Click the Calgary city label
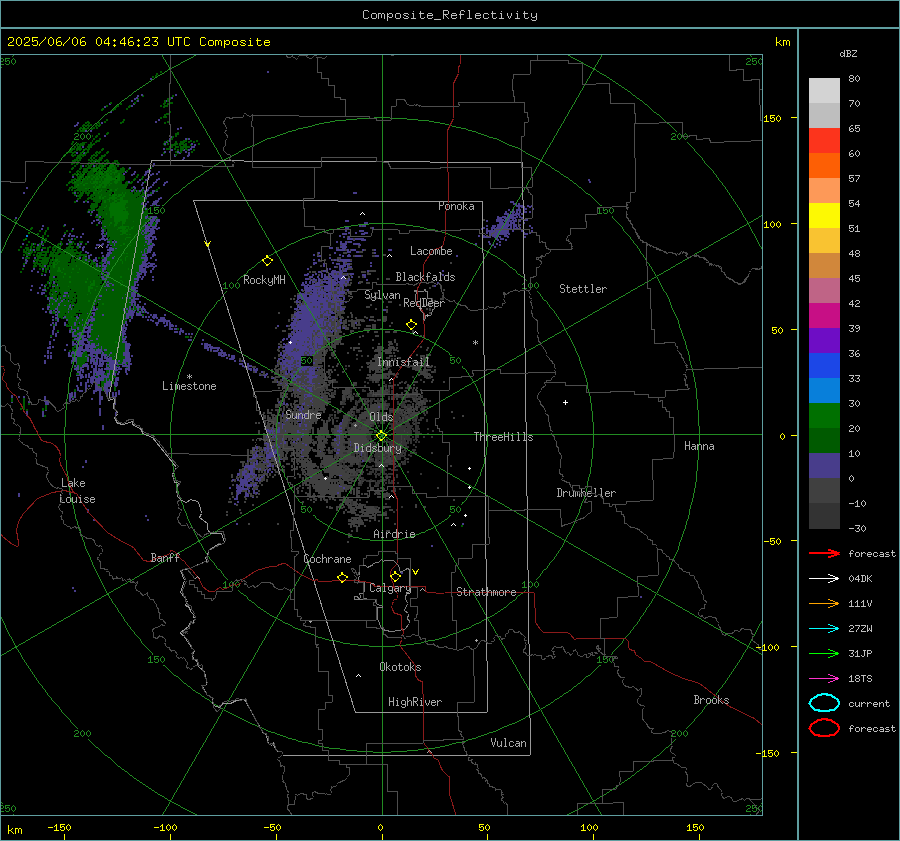This screenshot has height=841, width=900. coord(390,588)
